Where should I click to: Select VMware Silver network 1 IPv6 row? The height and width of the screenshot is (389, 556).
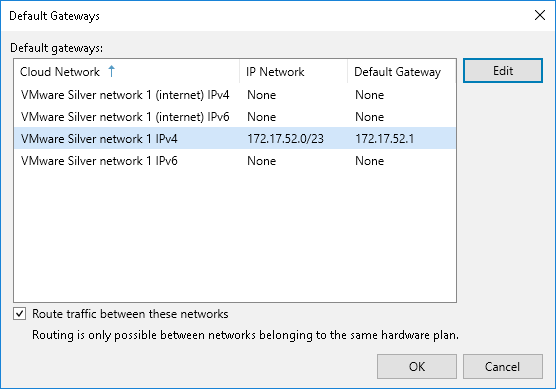(235, 161)
